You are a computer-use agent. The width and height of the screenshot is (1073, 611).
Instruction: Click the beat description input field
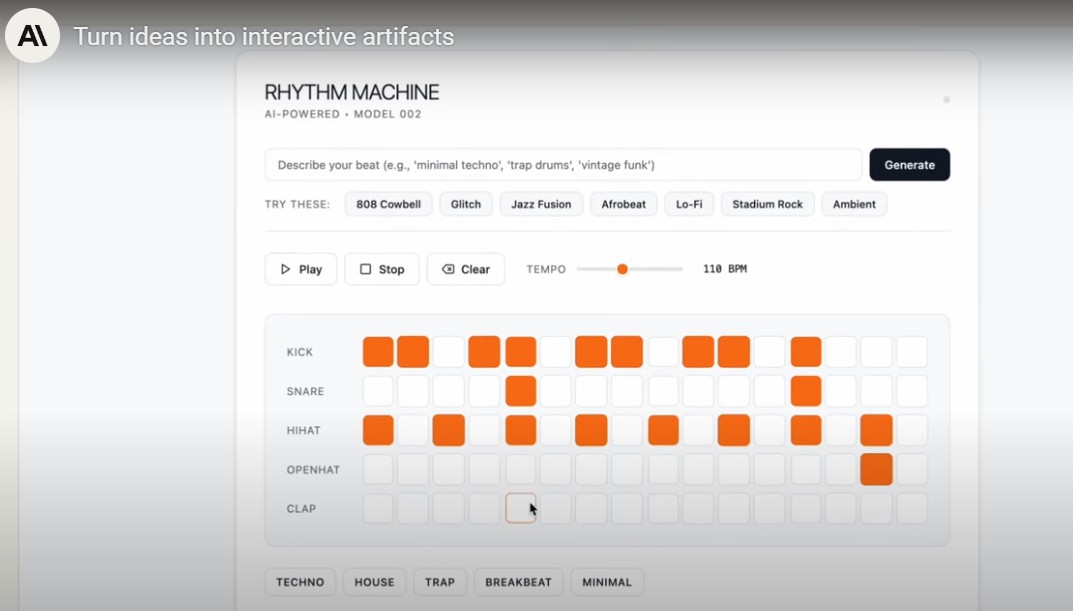(563, 165)
